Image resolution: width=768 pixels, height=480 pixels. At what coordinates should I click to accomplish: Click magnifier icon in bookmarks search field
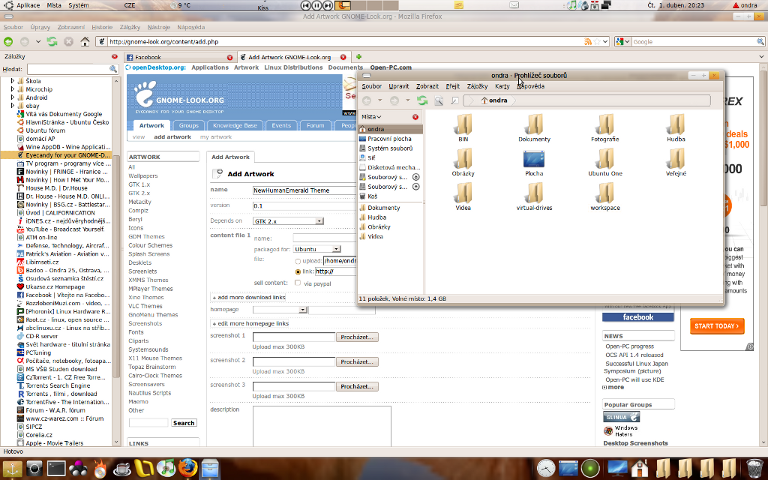[113, 69]
